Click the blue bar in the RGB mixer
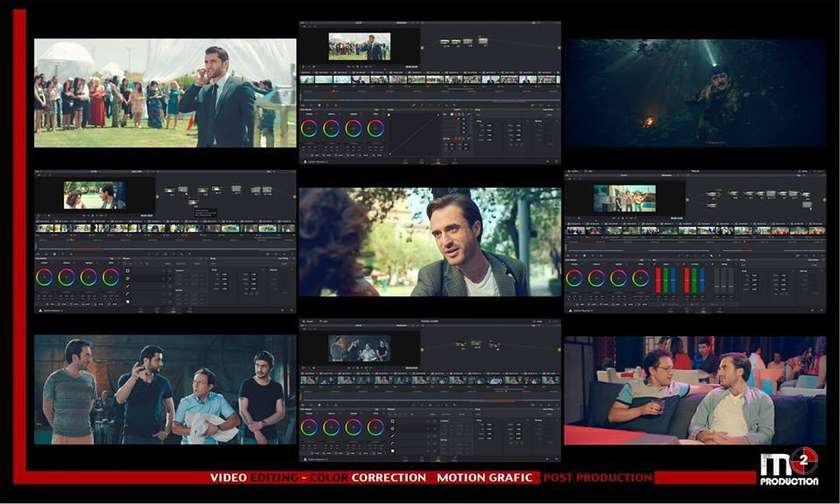This screenshot has height=504, width=840. (x=673, y=279)
